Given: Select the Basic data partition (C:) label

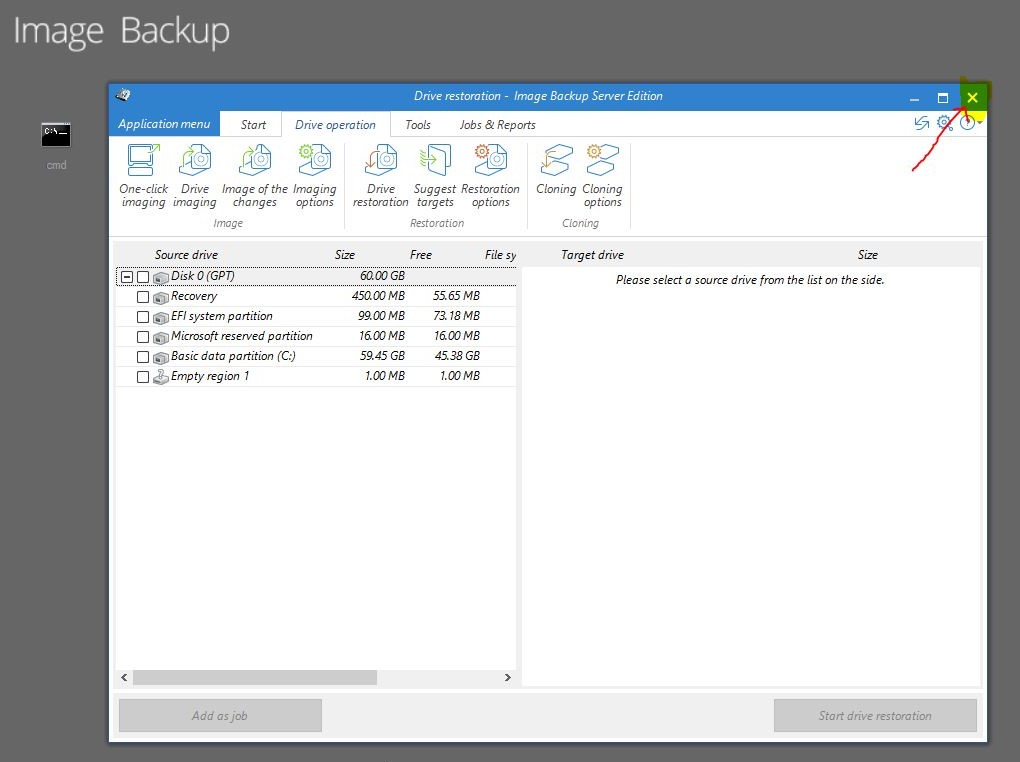Looking at the screenshot, I should coord(233,357).
